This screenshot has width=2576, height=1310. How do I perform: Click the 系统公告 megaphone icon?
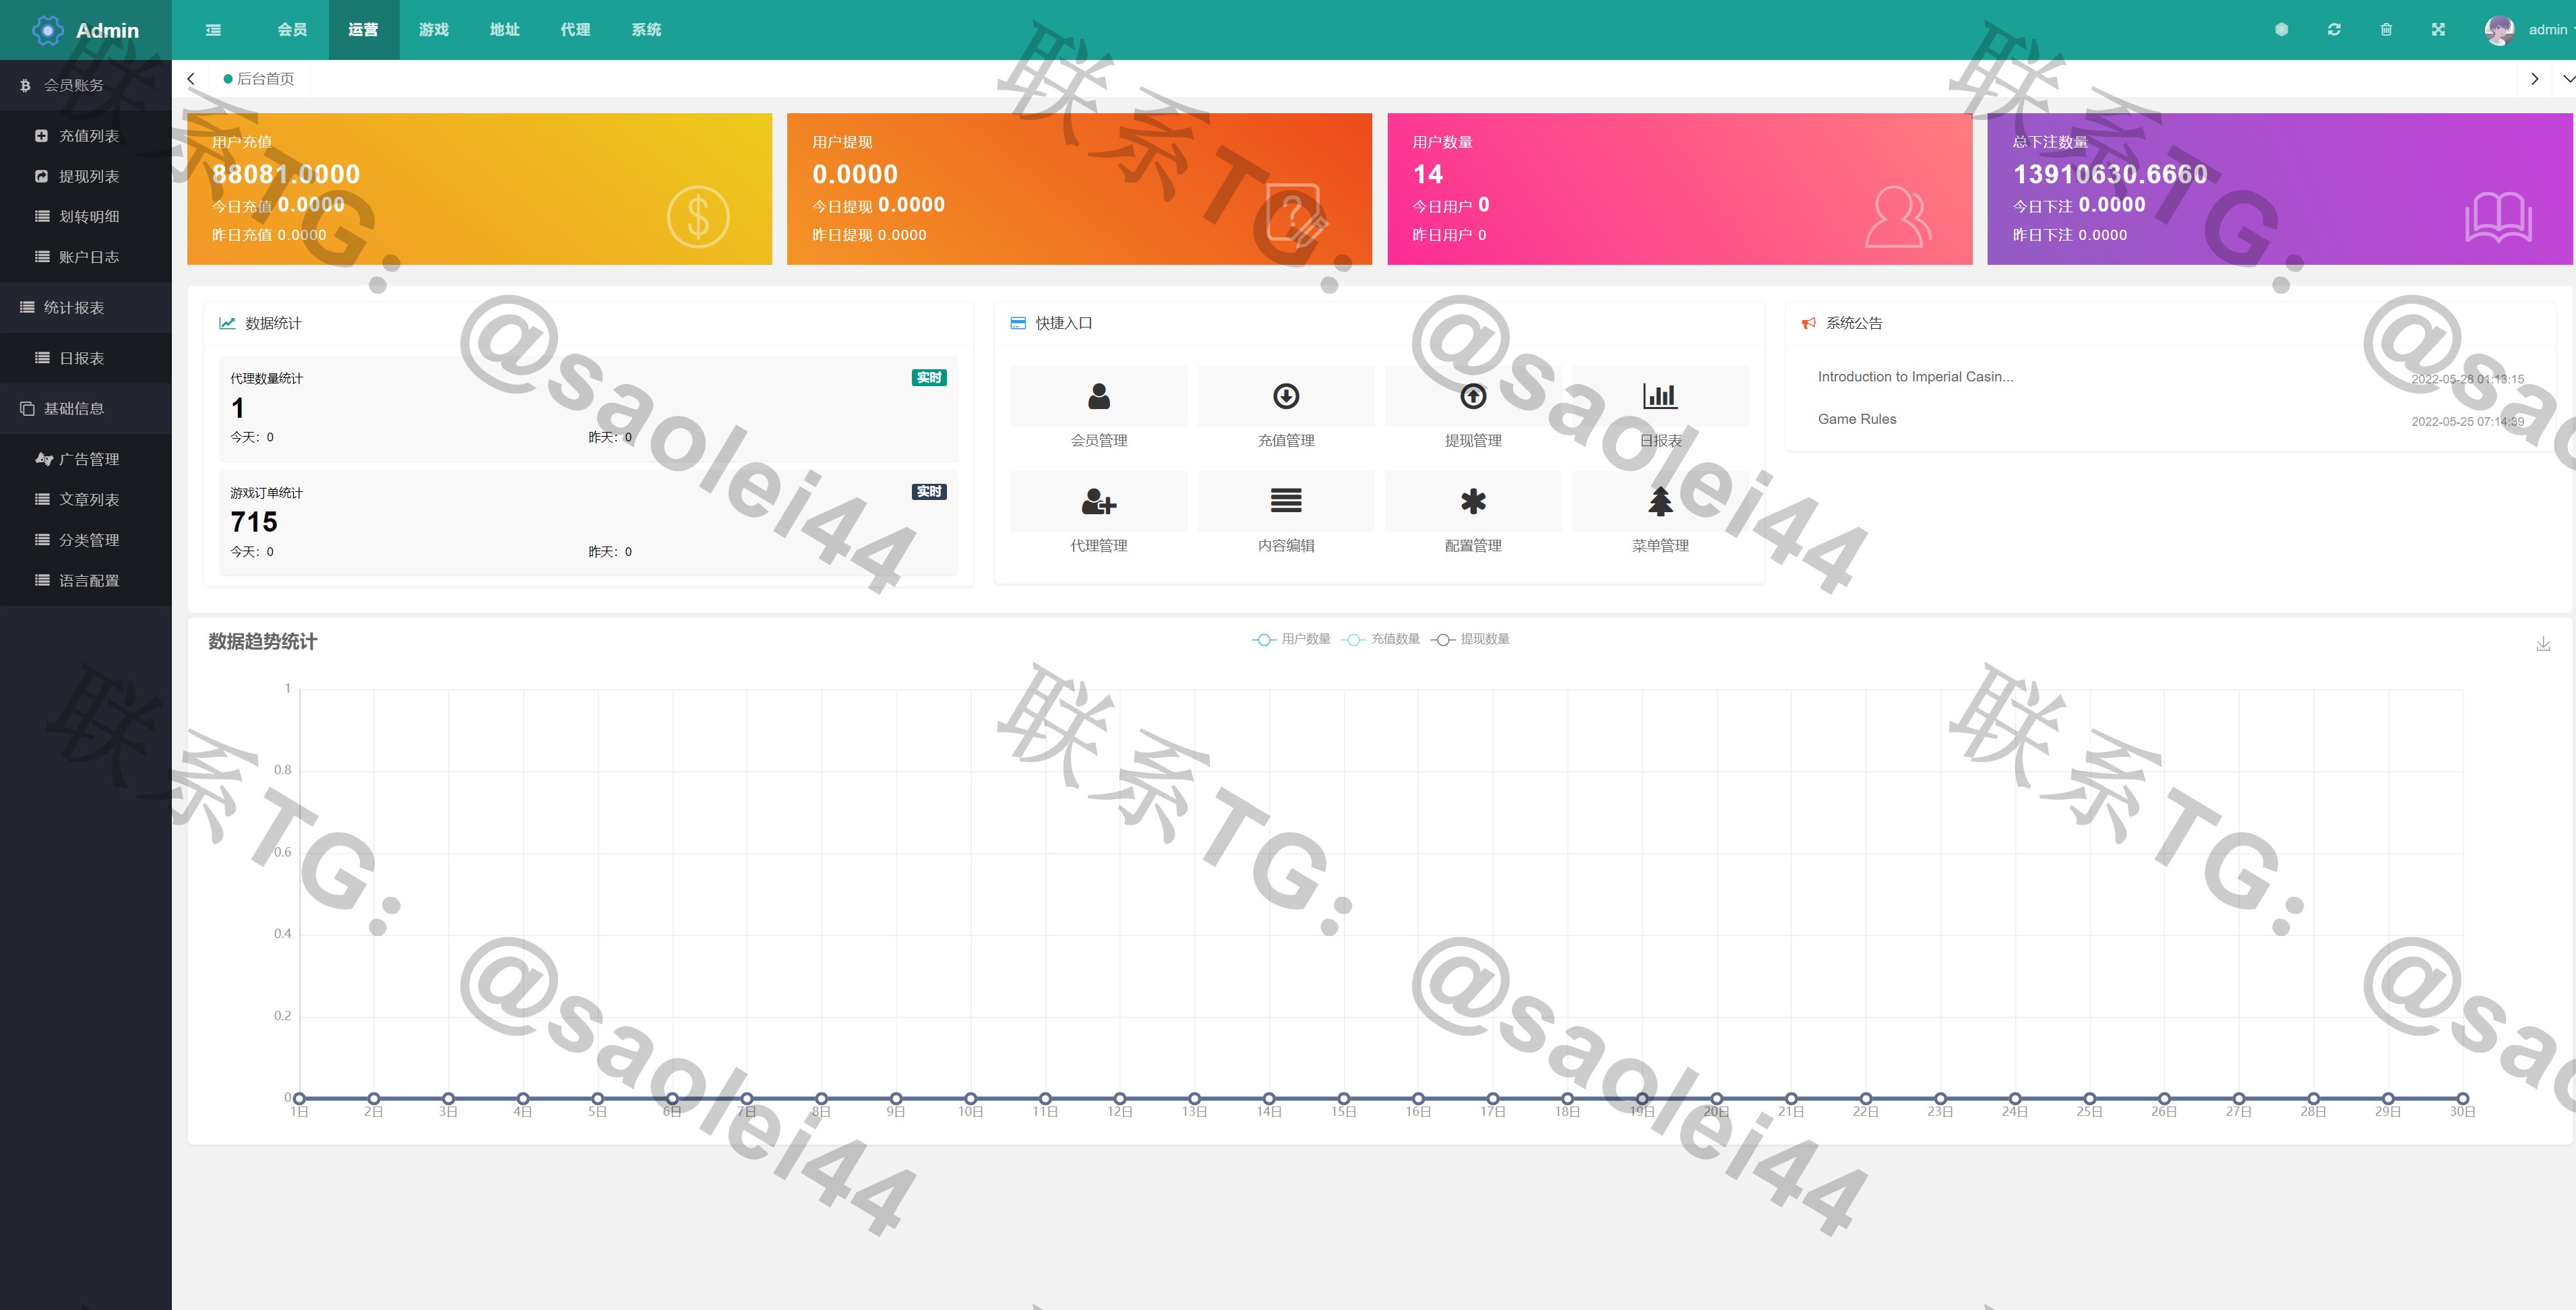pos(1808,323)
